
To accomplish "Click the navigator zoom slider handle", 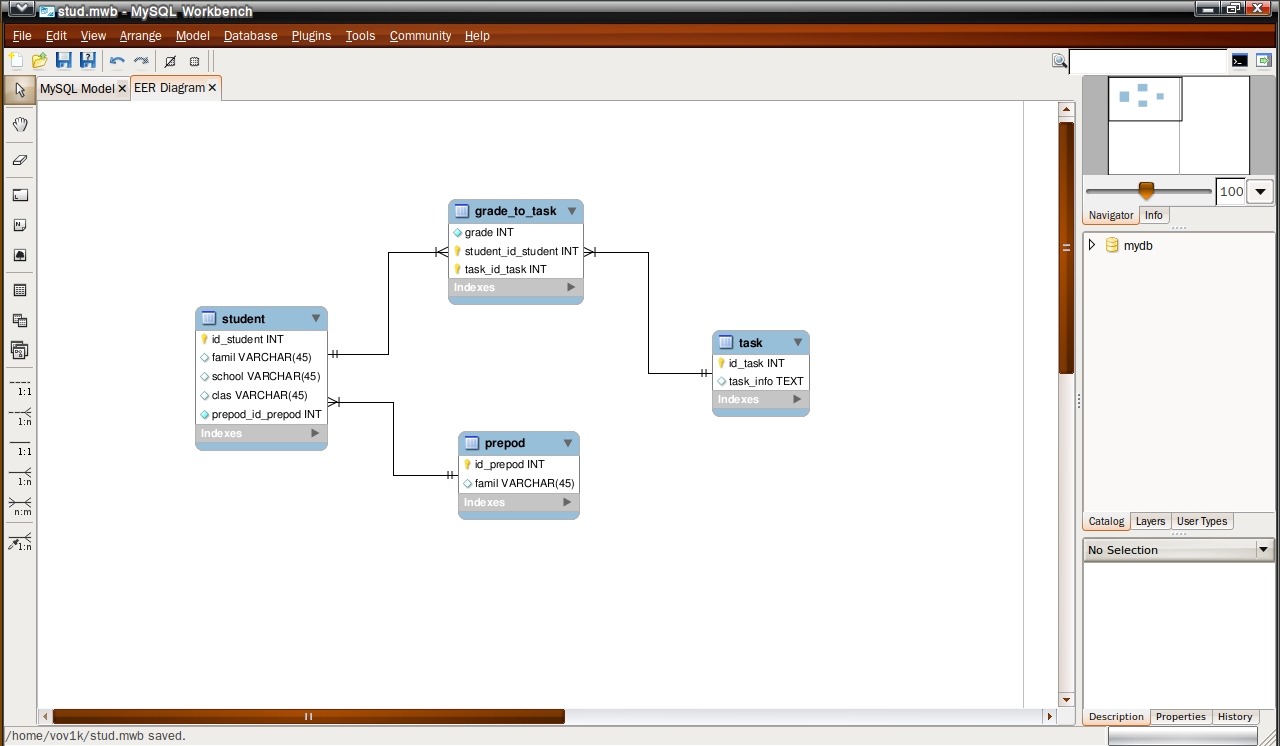I will point(1146,190).
